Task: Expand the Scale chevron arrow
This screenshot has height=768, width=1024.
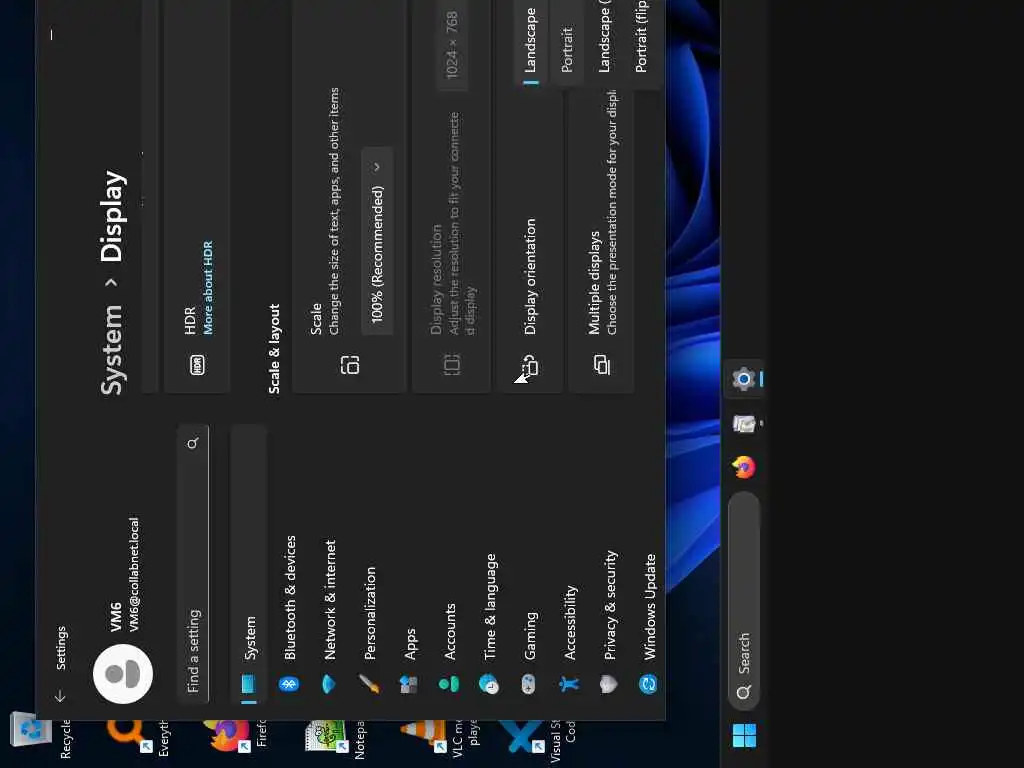Action: coord(377,167)
